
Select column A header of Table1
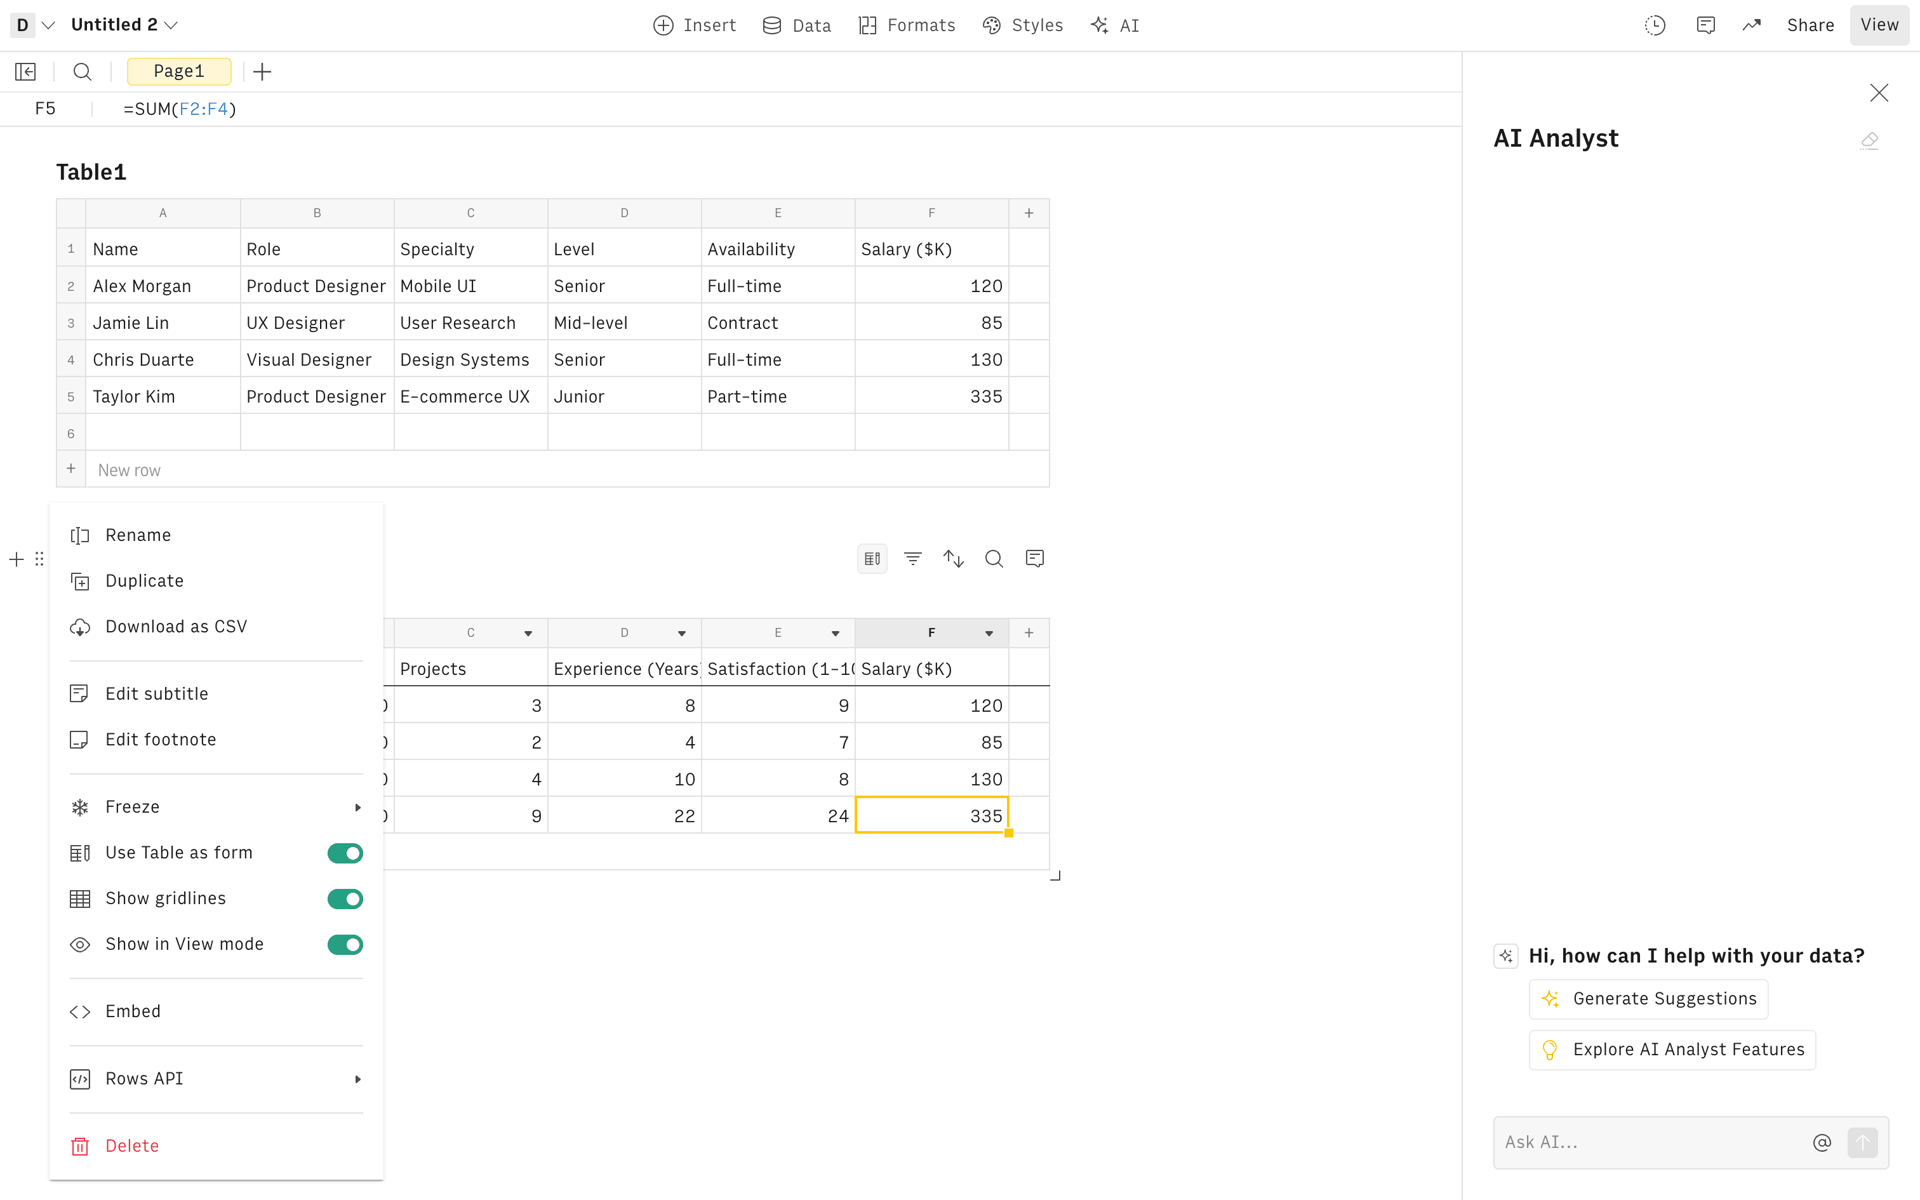pyautogui.click(x=163, y=213)
